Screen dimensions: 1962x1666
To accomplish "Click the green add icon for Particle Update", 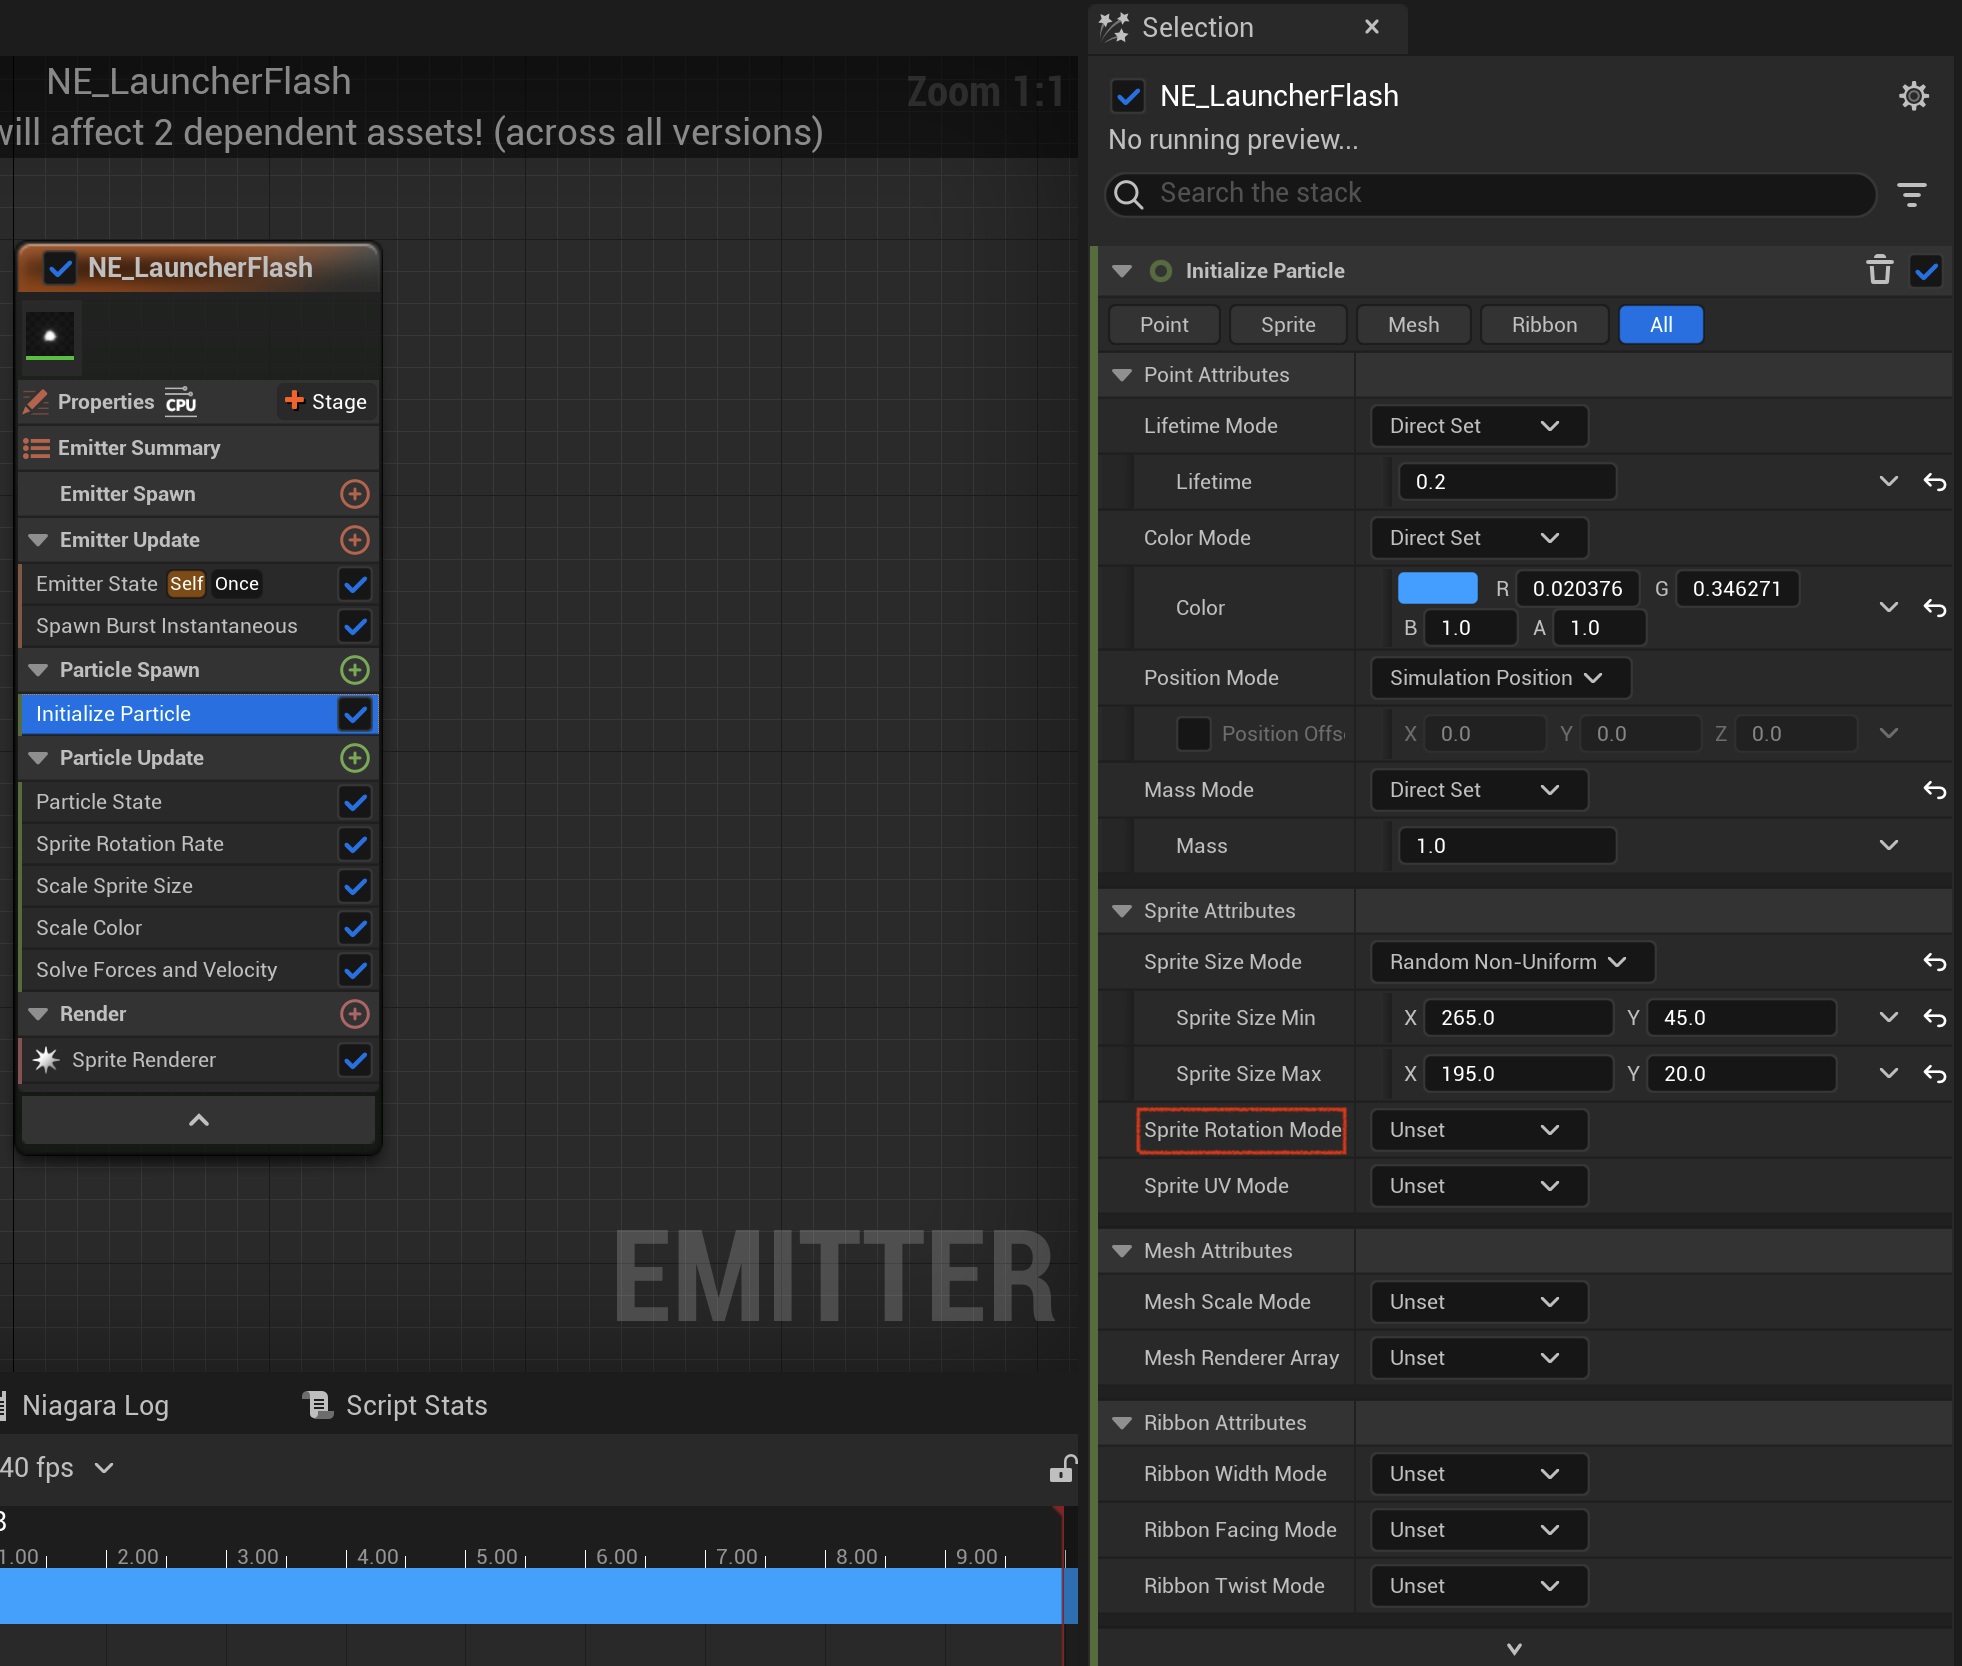I will click(x=355, y=758).
